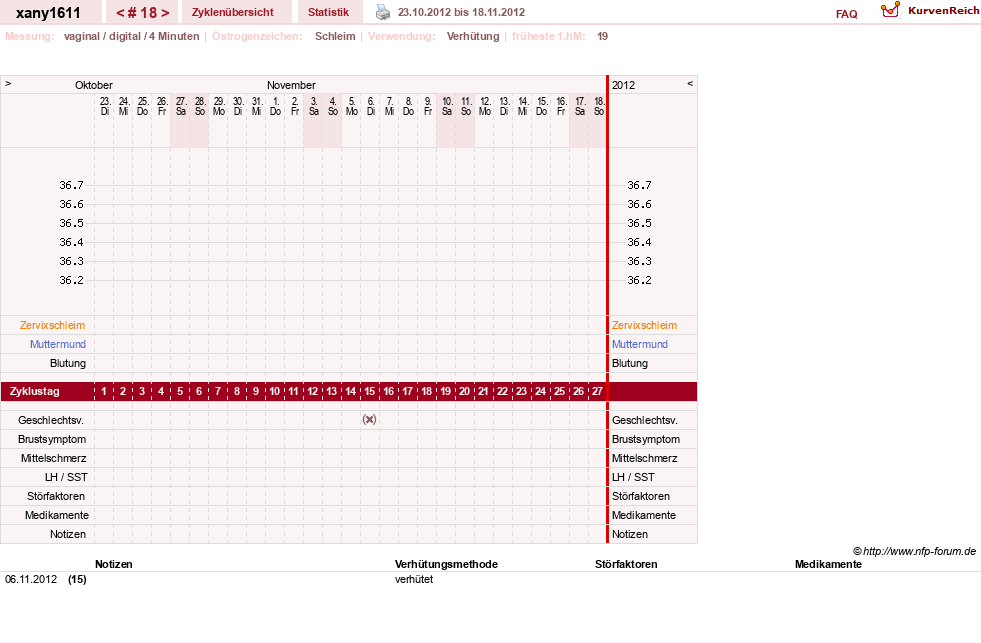Click the date range 23.10.2012 bis 18.11.2012
This screenshot has width=981, height=643.
coord(462,12)
